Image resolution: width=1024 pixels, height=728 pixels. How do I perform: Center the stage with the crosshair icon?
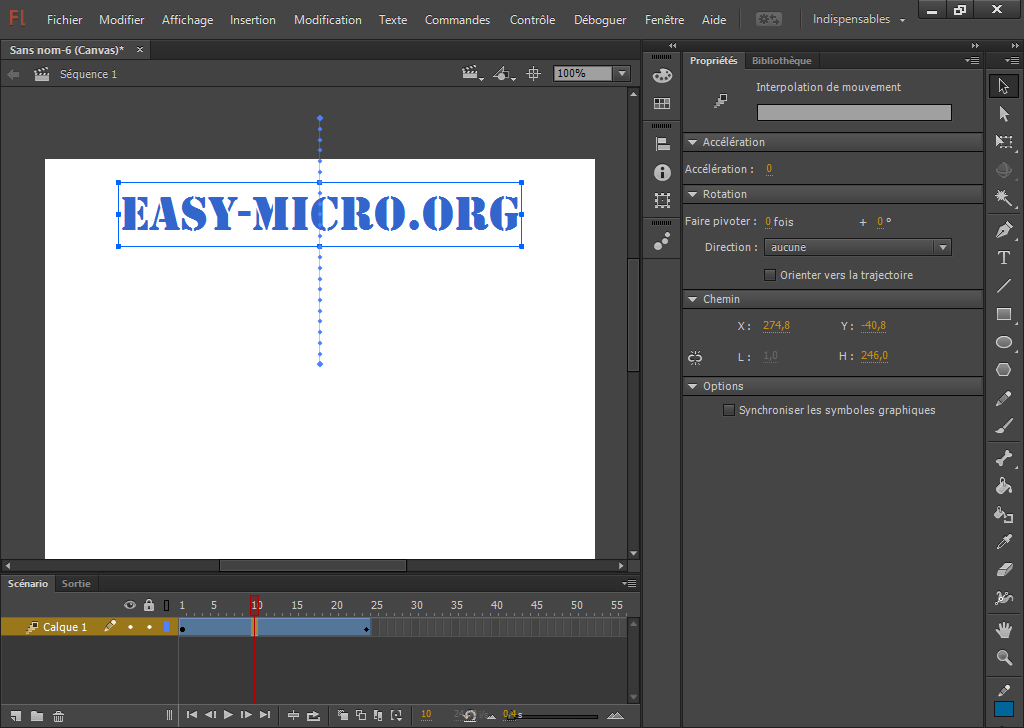(x=534, y=74)
